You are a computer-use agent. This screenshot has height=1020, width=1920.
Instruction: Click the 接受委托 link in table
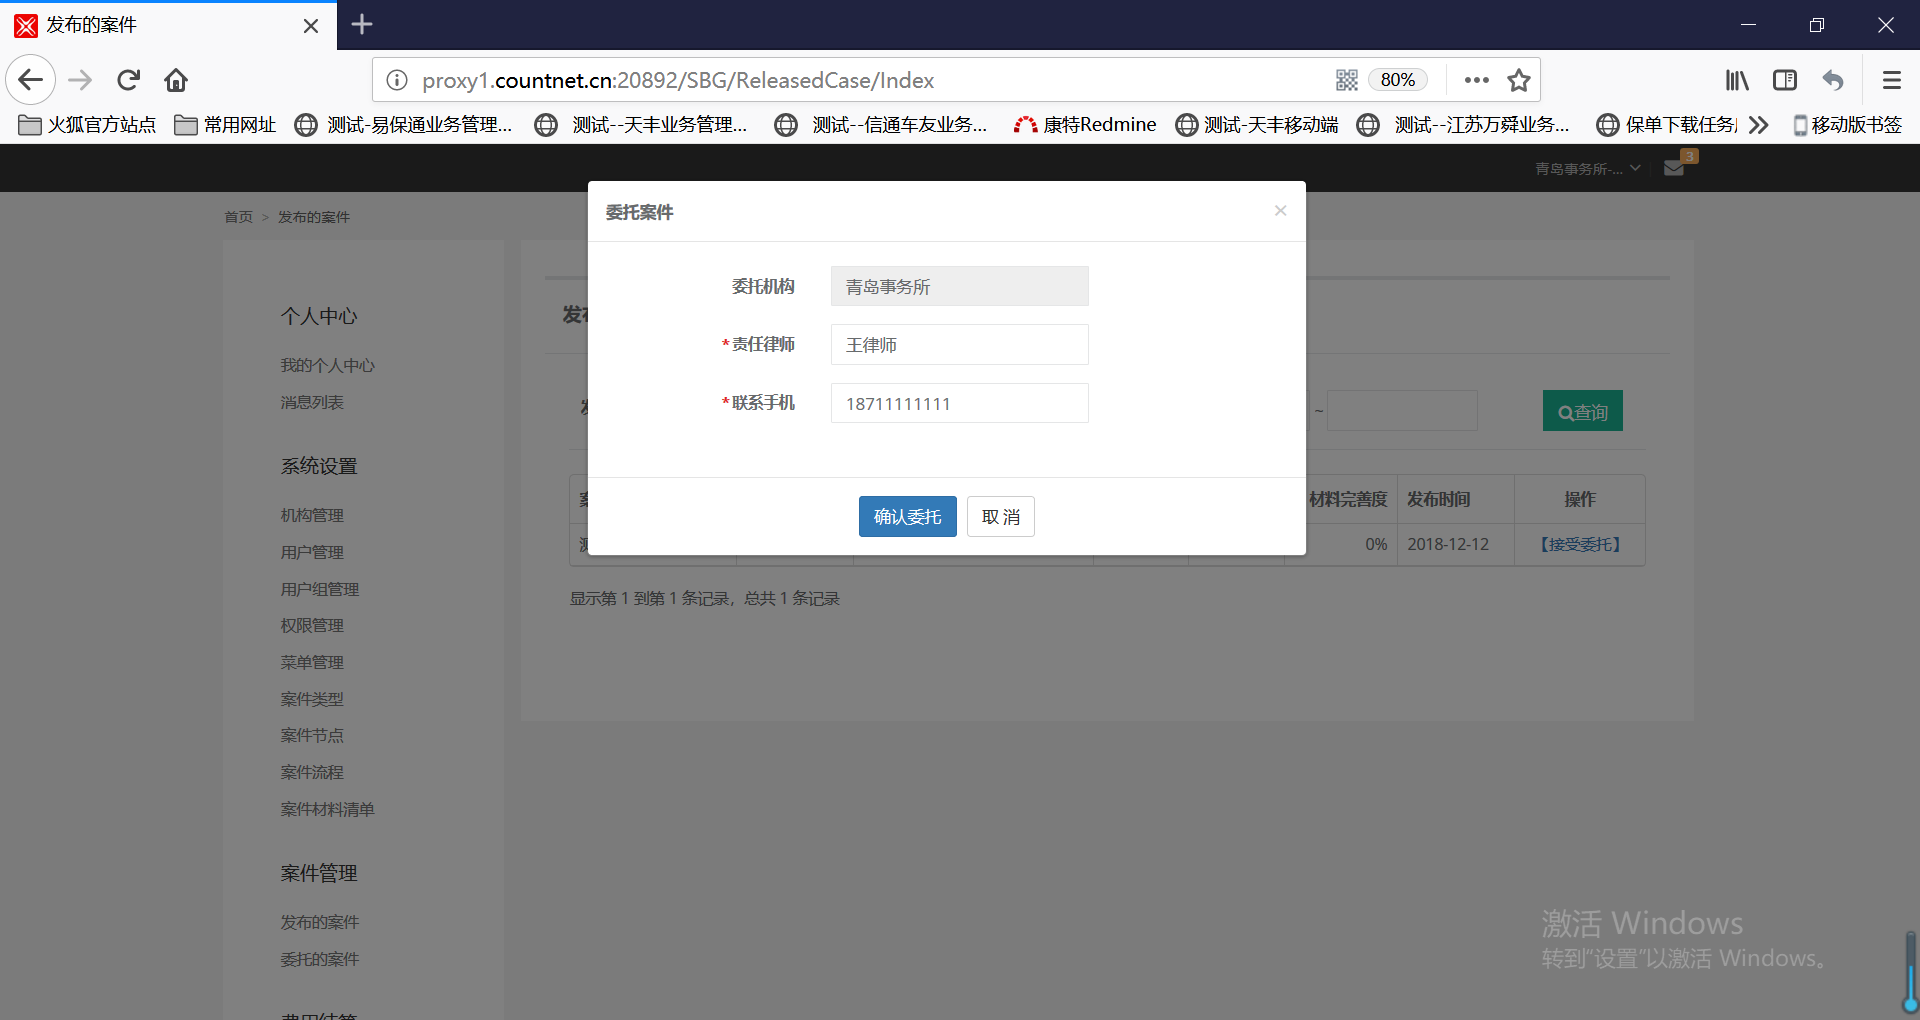point(1579,544)
